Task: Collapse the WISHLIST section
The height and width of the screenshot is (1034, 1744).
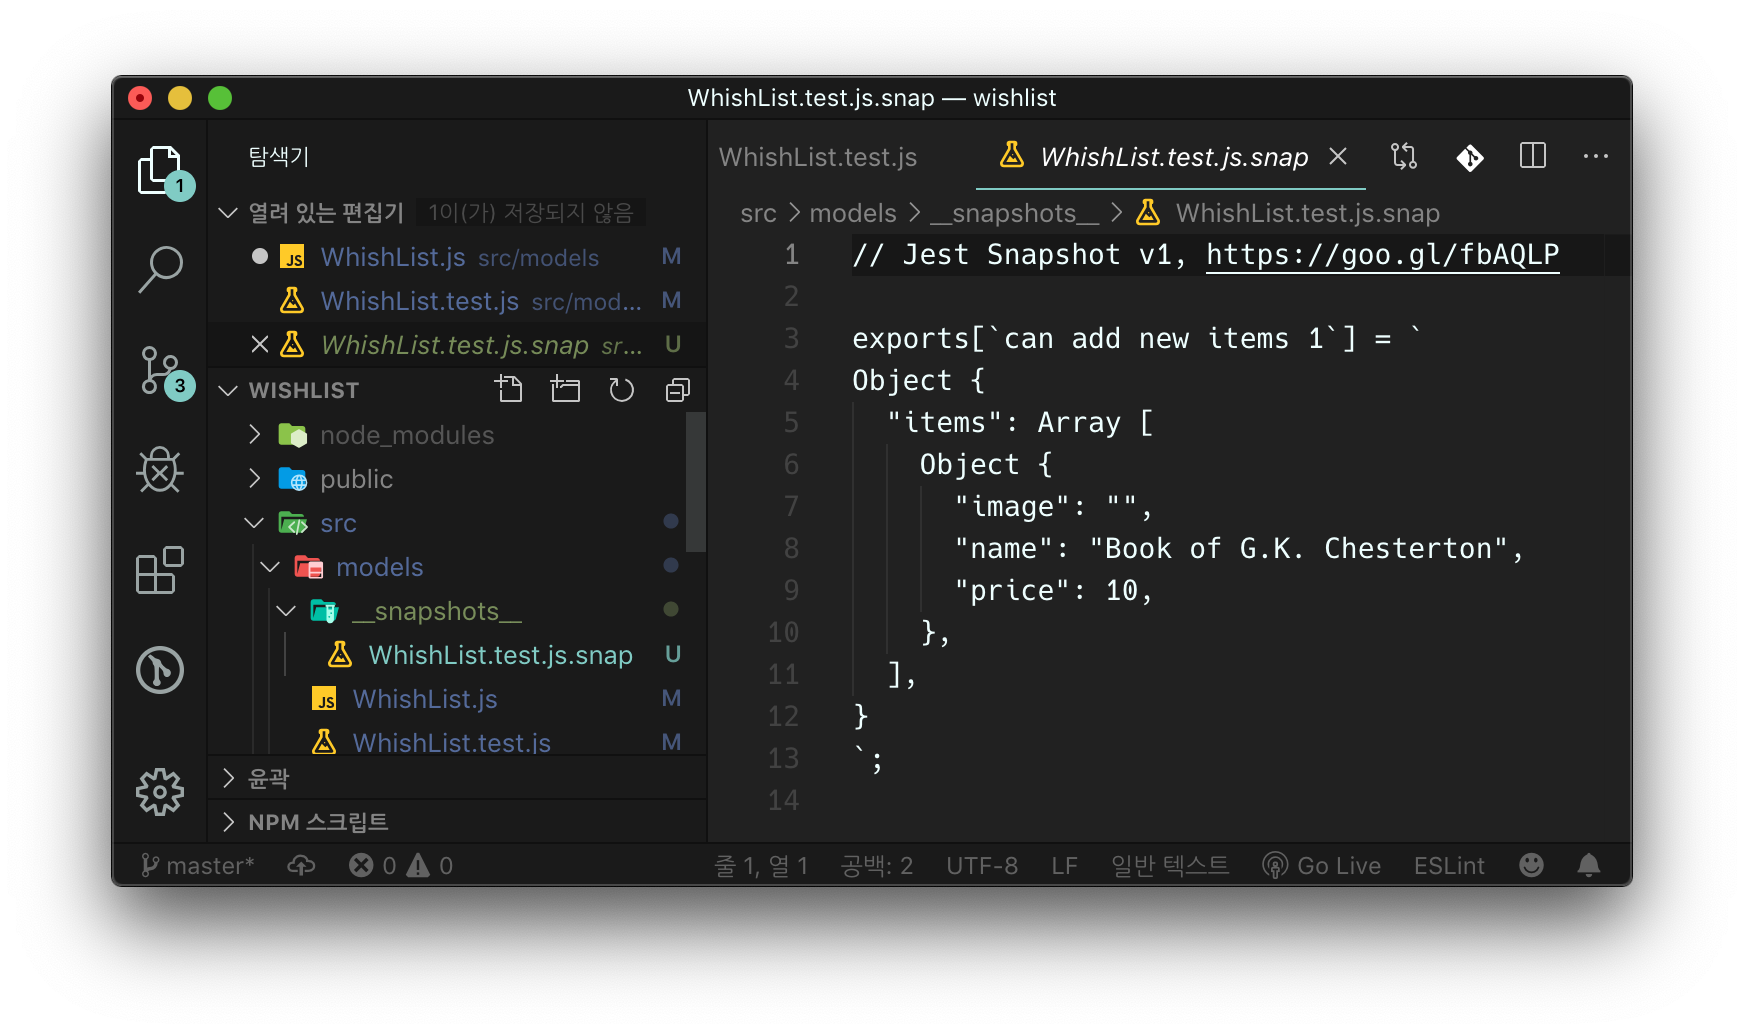Action: coord(228,390)
